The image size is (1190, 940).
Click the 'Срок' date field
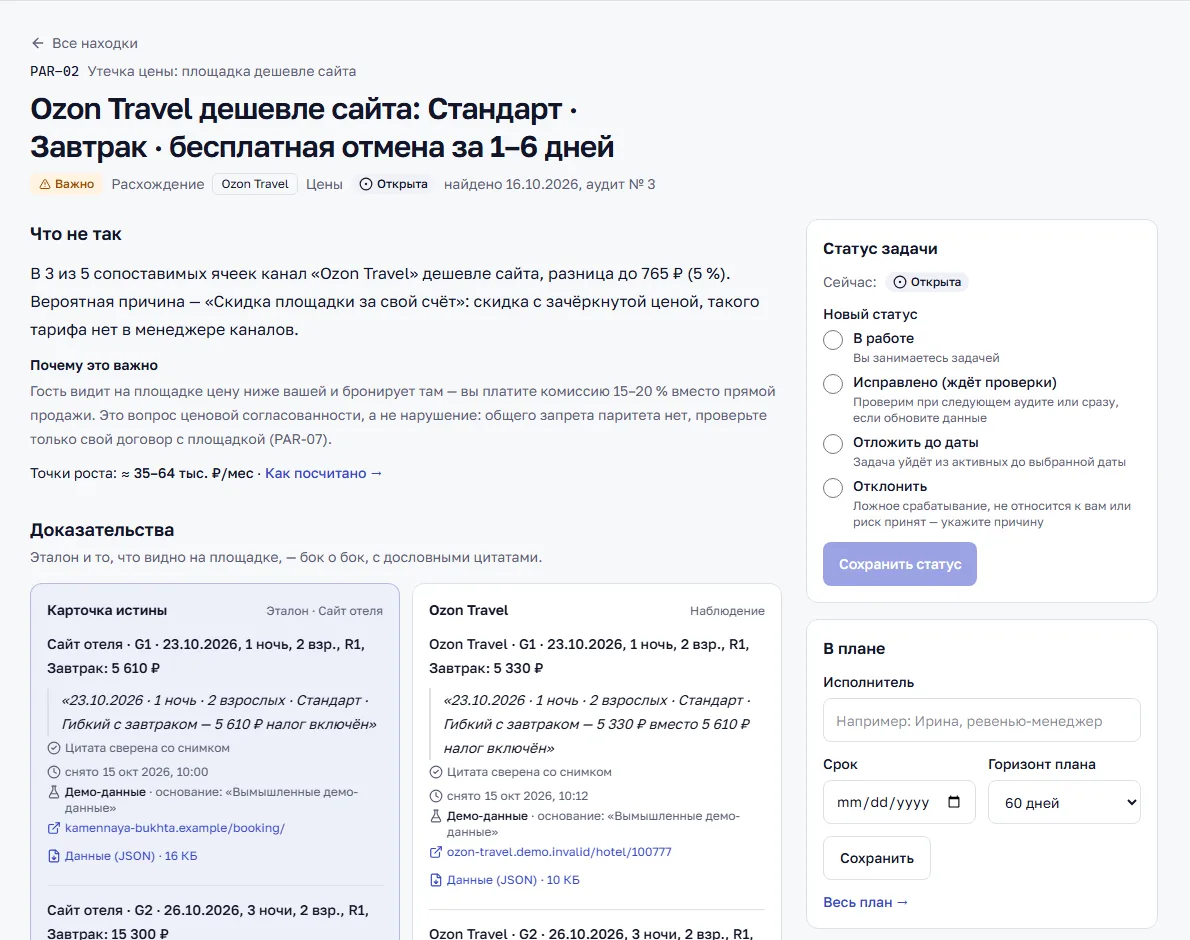(x=899, y=802)
